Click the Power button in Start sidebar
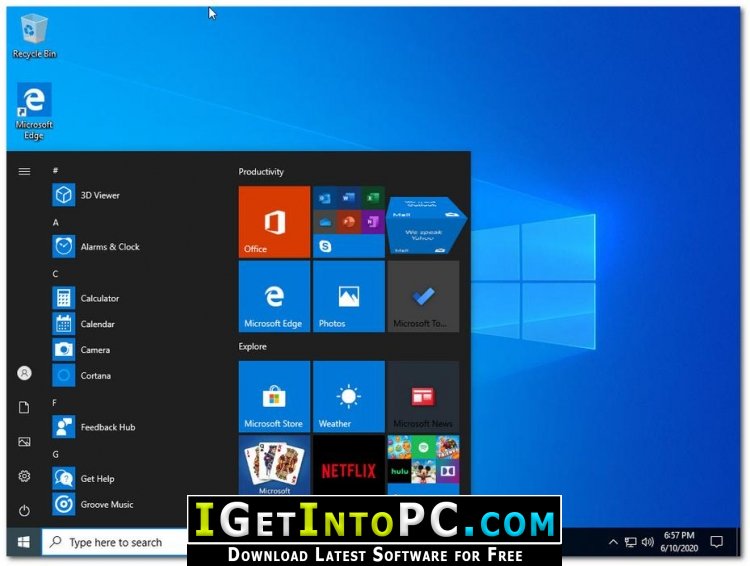This screenshot has width=750, height=566. tap(24, 511)
